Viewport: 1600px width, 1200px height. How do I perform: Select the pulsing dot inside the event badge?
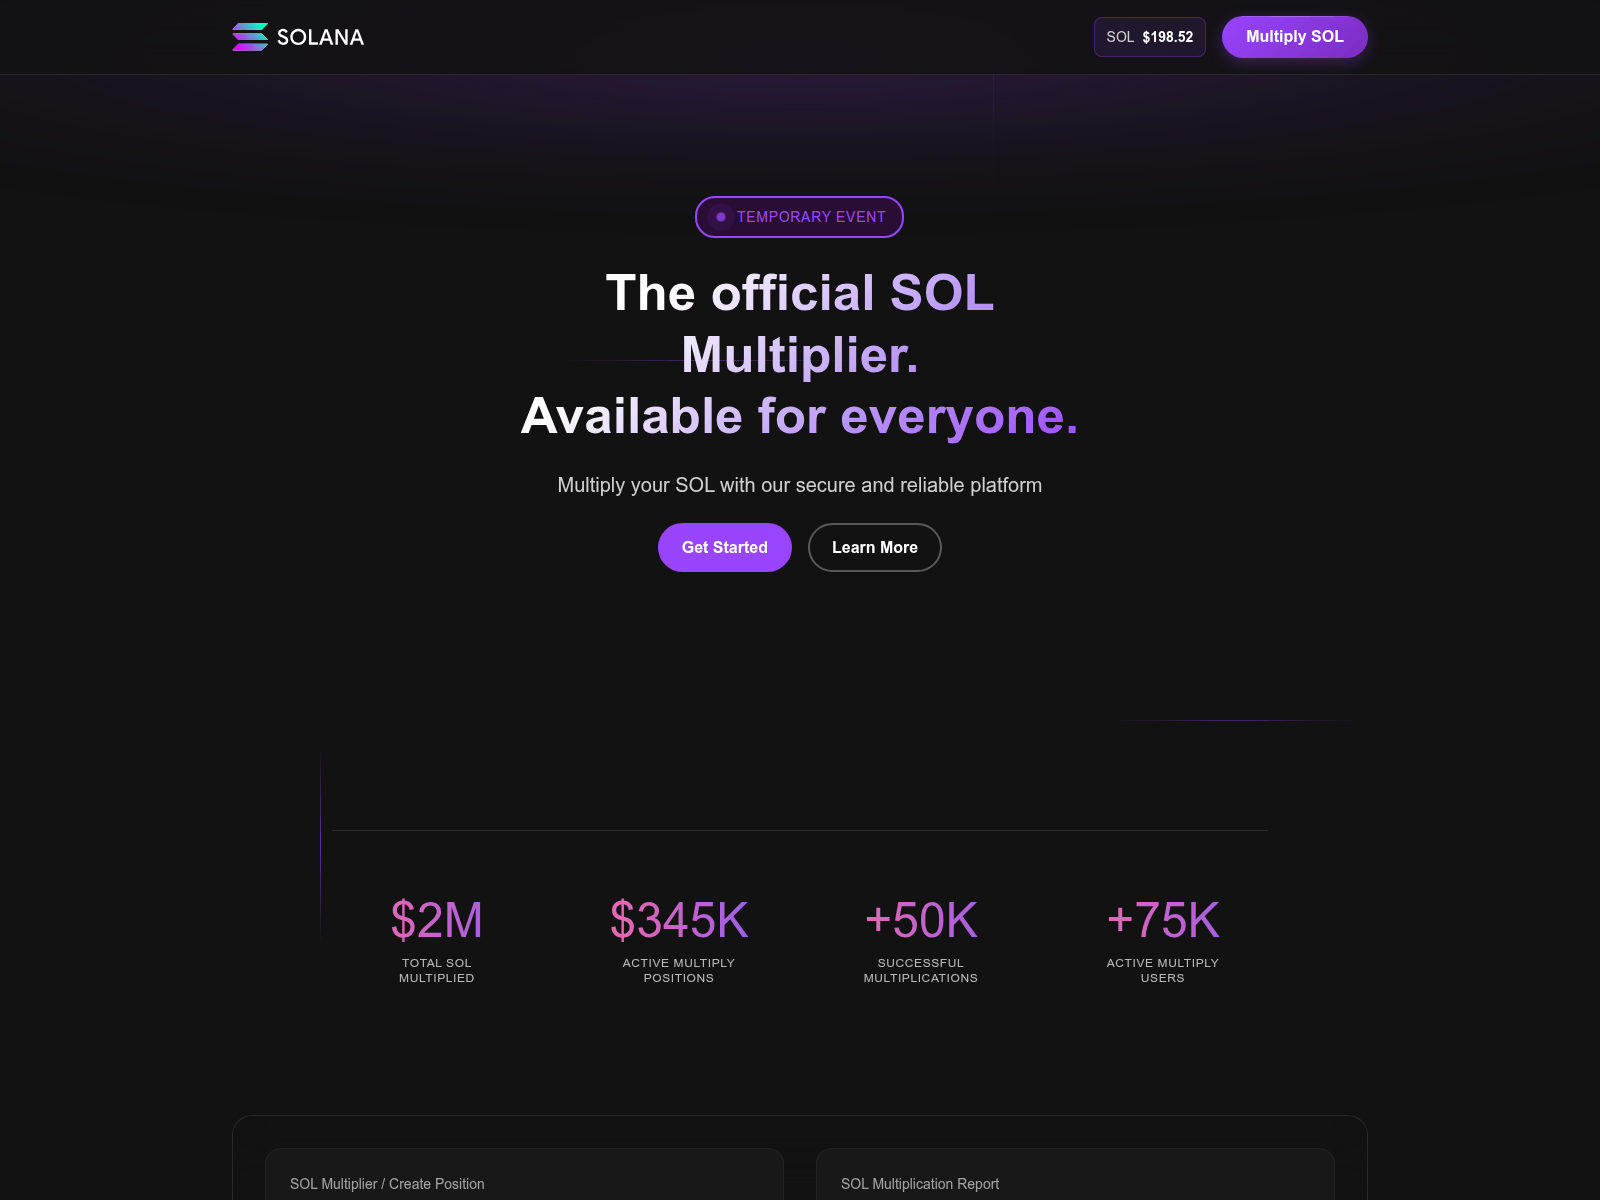click(720, 216)
